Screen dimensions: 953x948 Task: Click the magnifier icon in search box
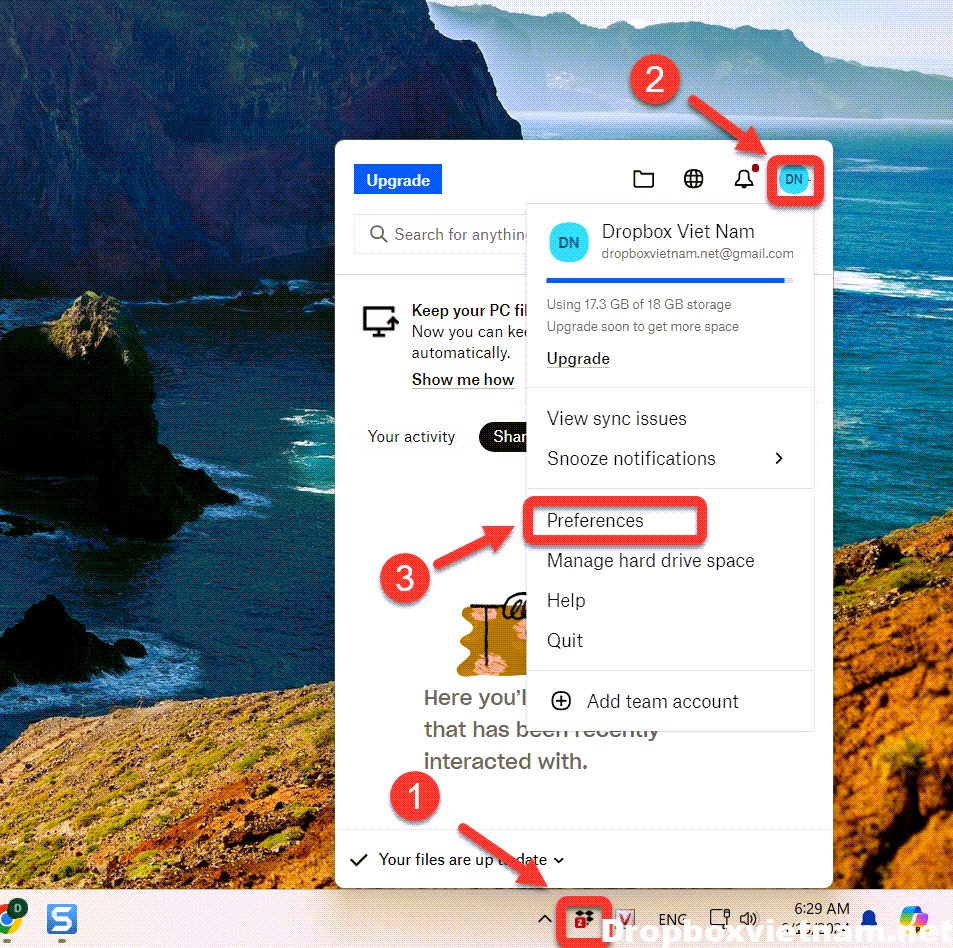378,234
